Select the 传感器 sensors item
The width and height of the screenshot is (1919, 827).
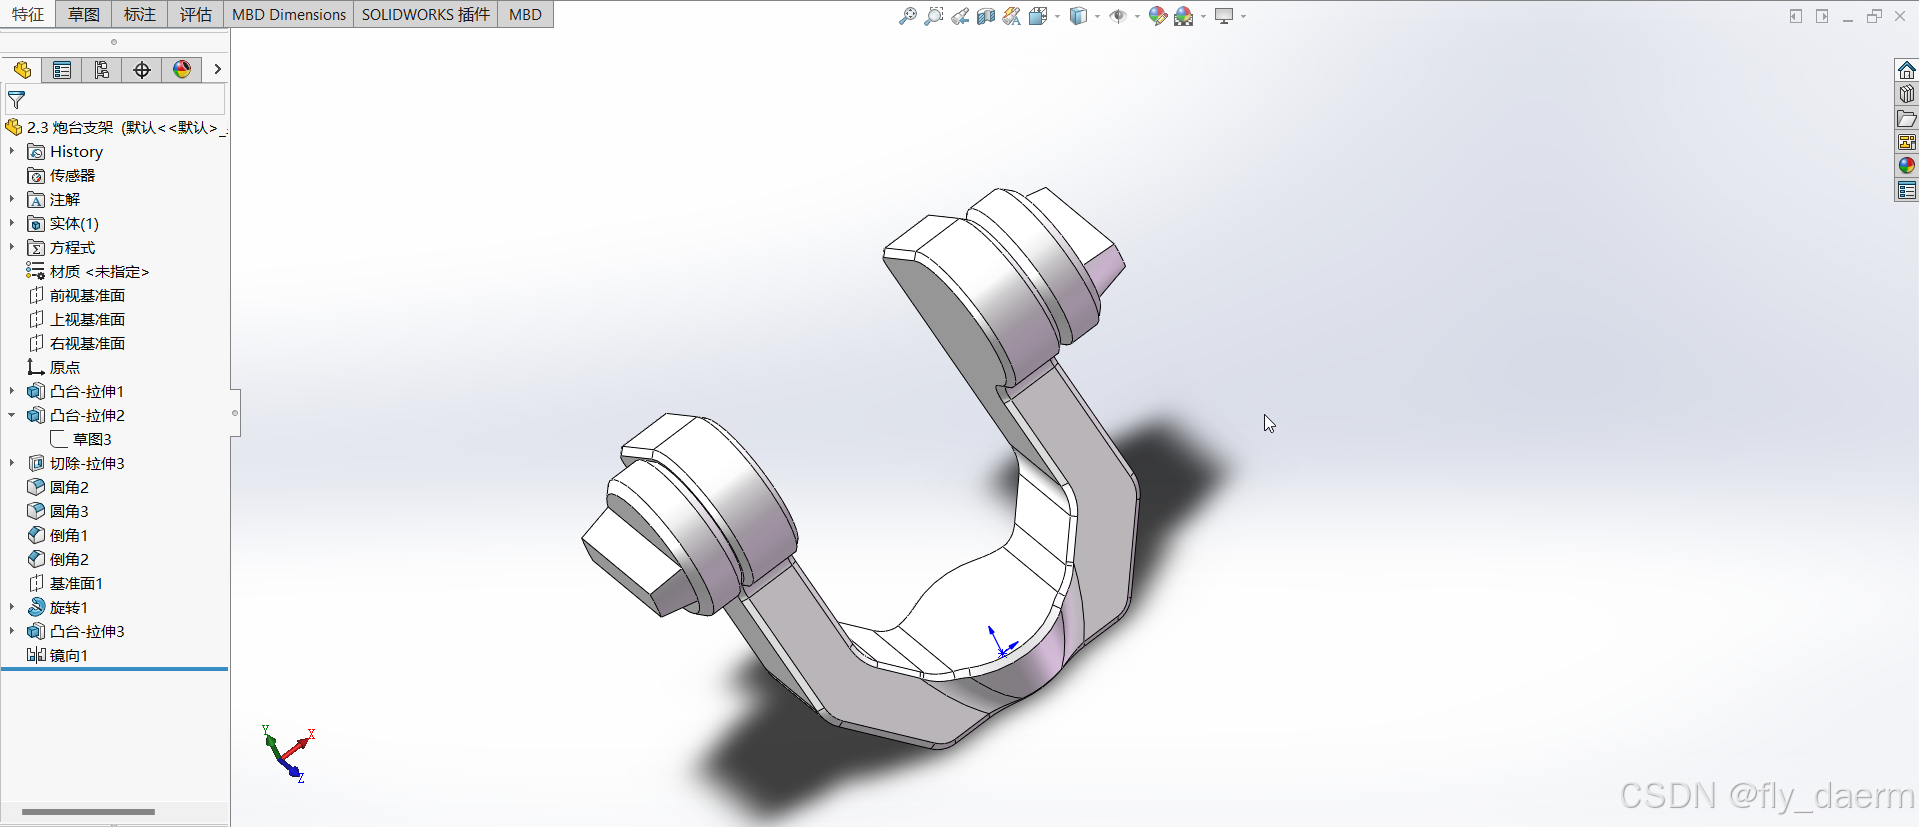tap(61, 175)
